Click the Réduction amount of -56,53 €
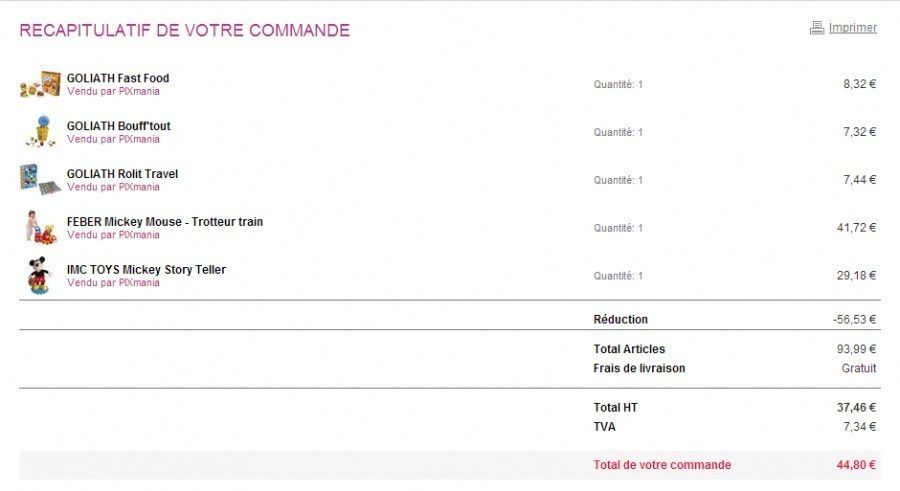 (x=854, y=320)
